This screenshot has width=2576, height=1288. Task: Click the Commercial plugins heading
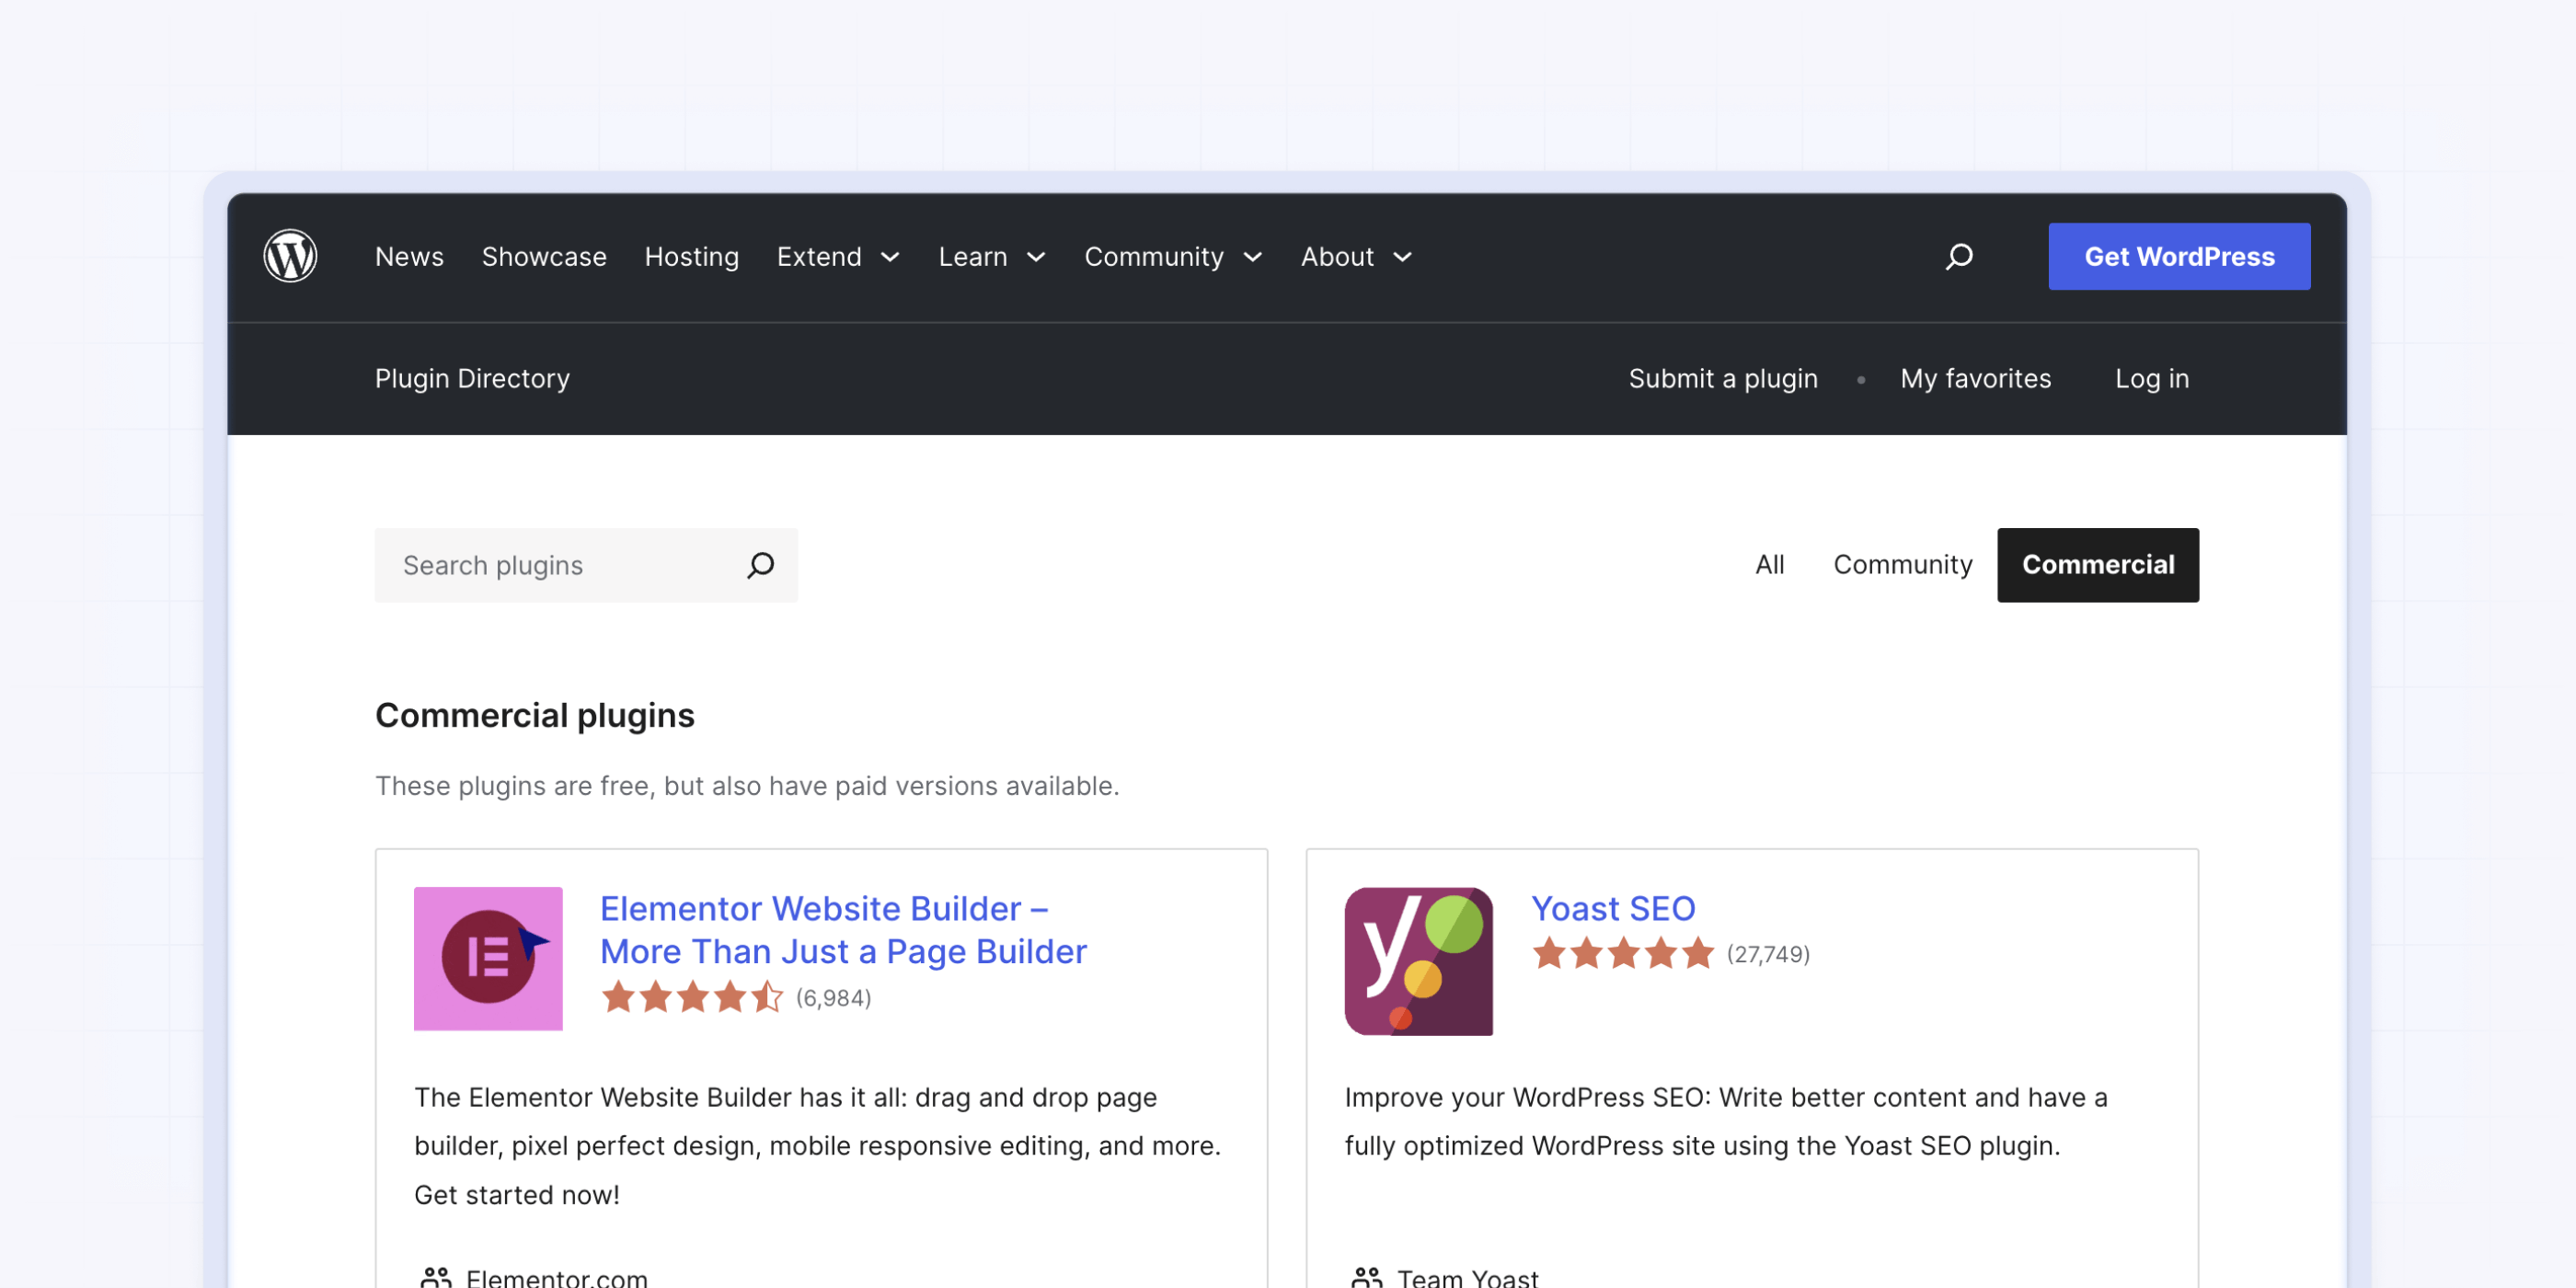(x=534, y=715)
